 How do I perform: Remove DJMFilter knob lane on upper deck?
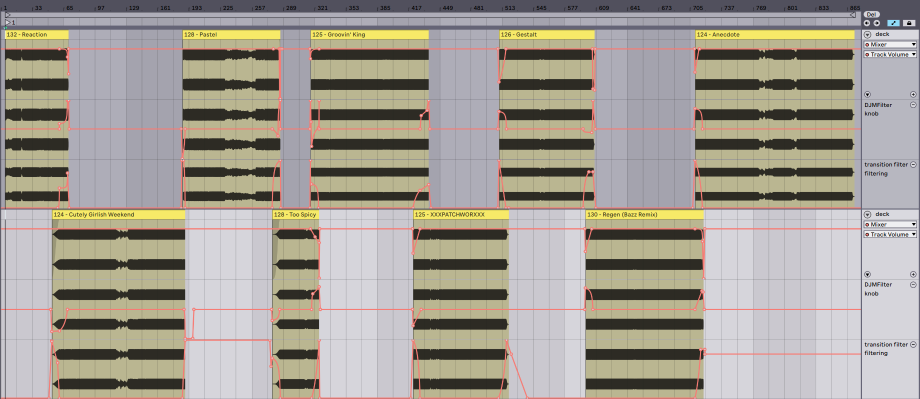pos(913,105)
